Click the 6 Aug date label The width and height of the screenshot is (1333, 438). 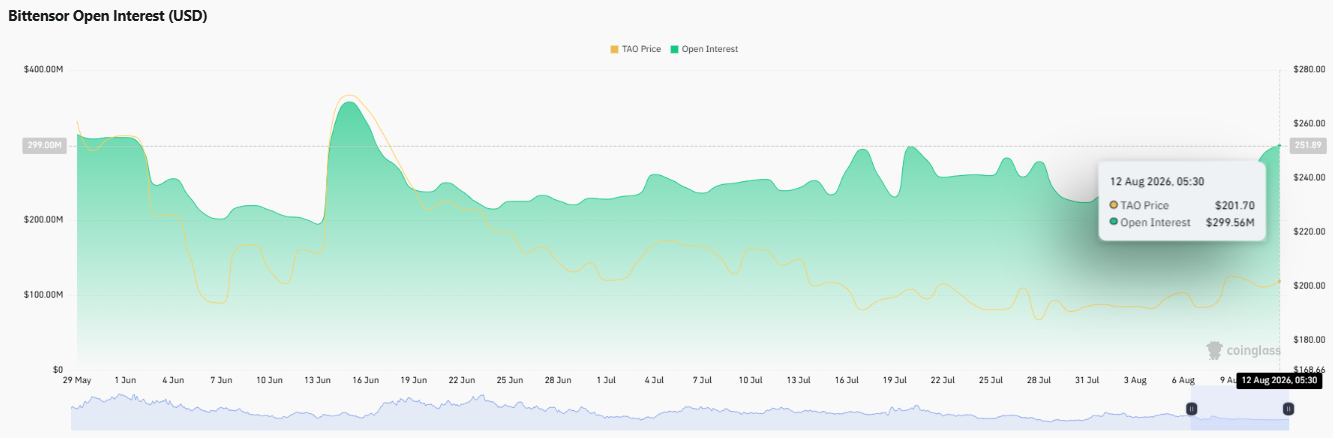click(x=1184, y=381)
